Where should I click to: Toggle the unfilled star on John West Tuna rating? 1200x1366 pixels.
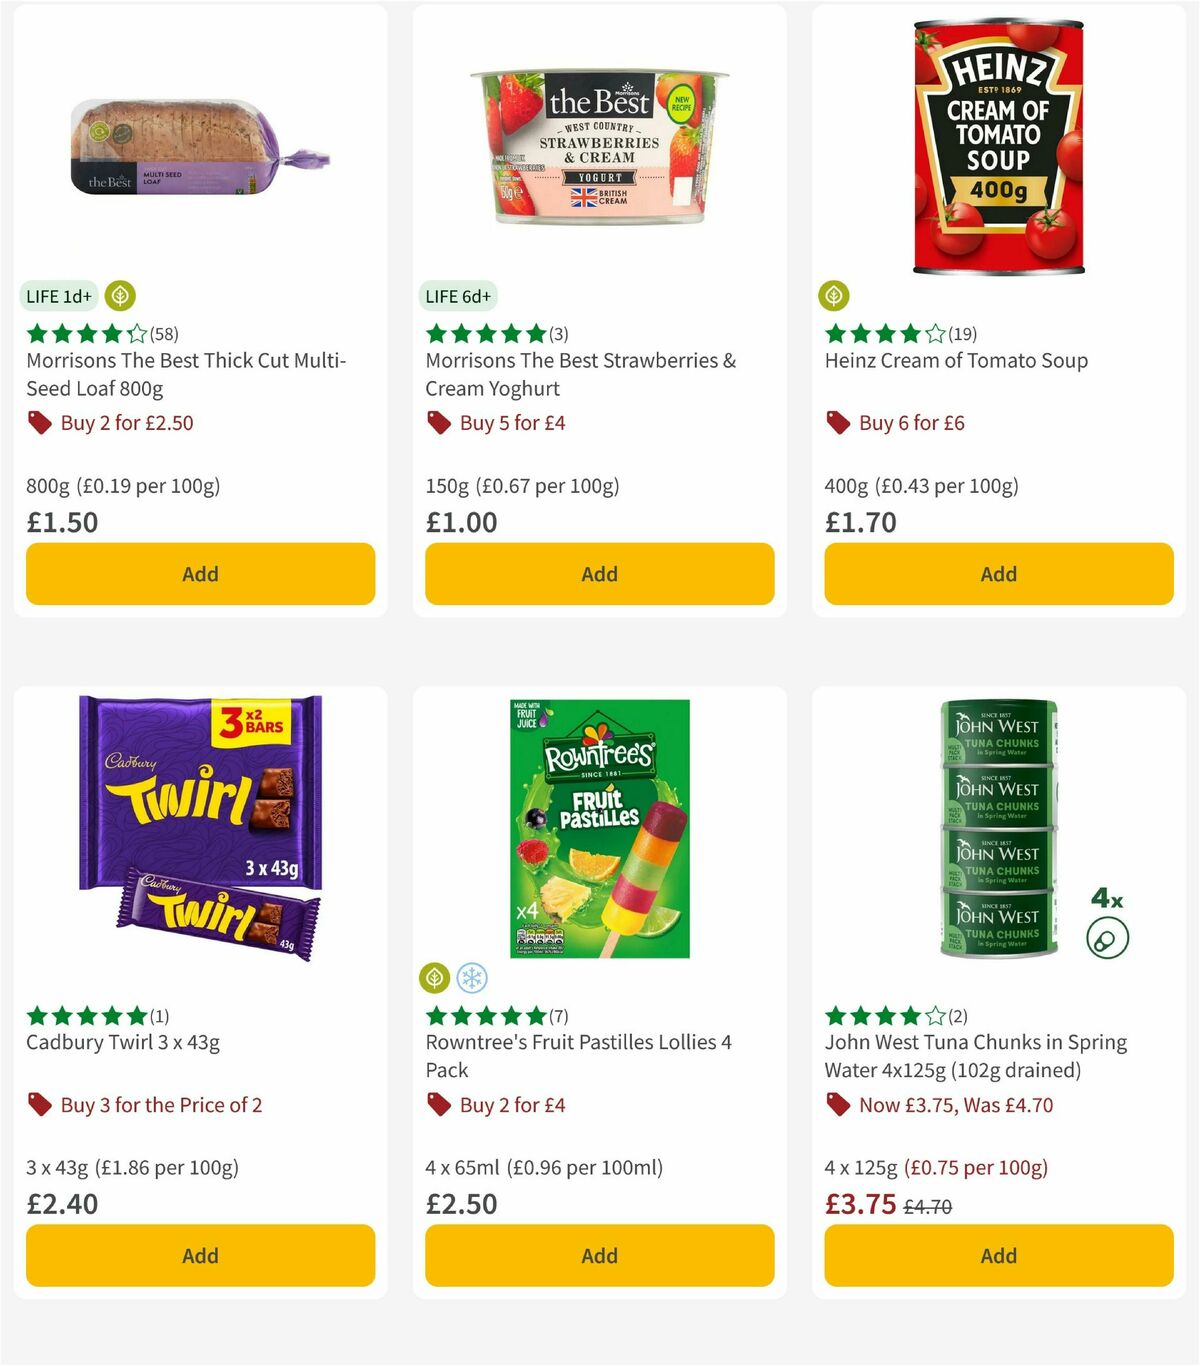click(935, 1015)
